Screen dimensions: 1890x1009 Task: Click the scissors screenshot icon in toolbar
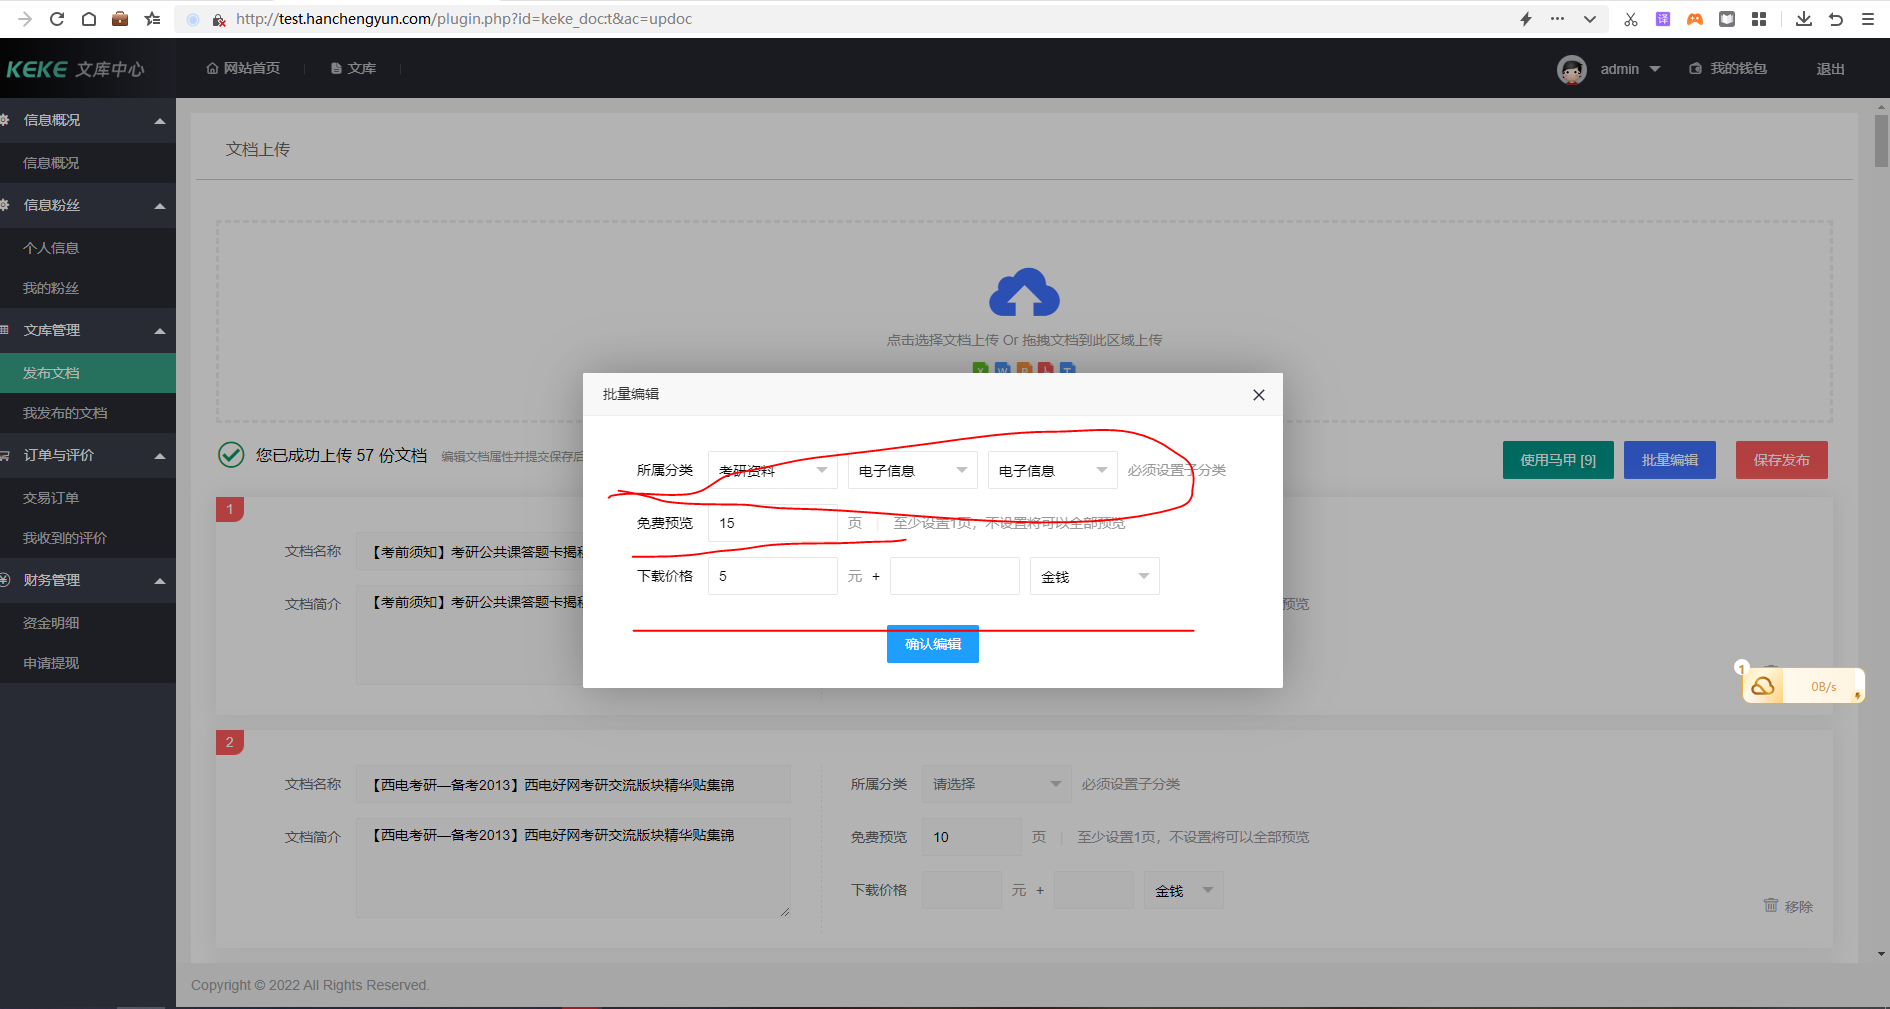(x=1630, y=19)
